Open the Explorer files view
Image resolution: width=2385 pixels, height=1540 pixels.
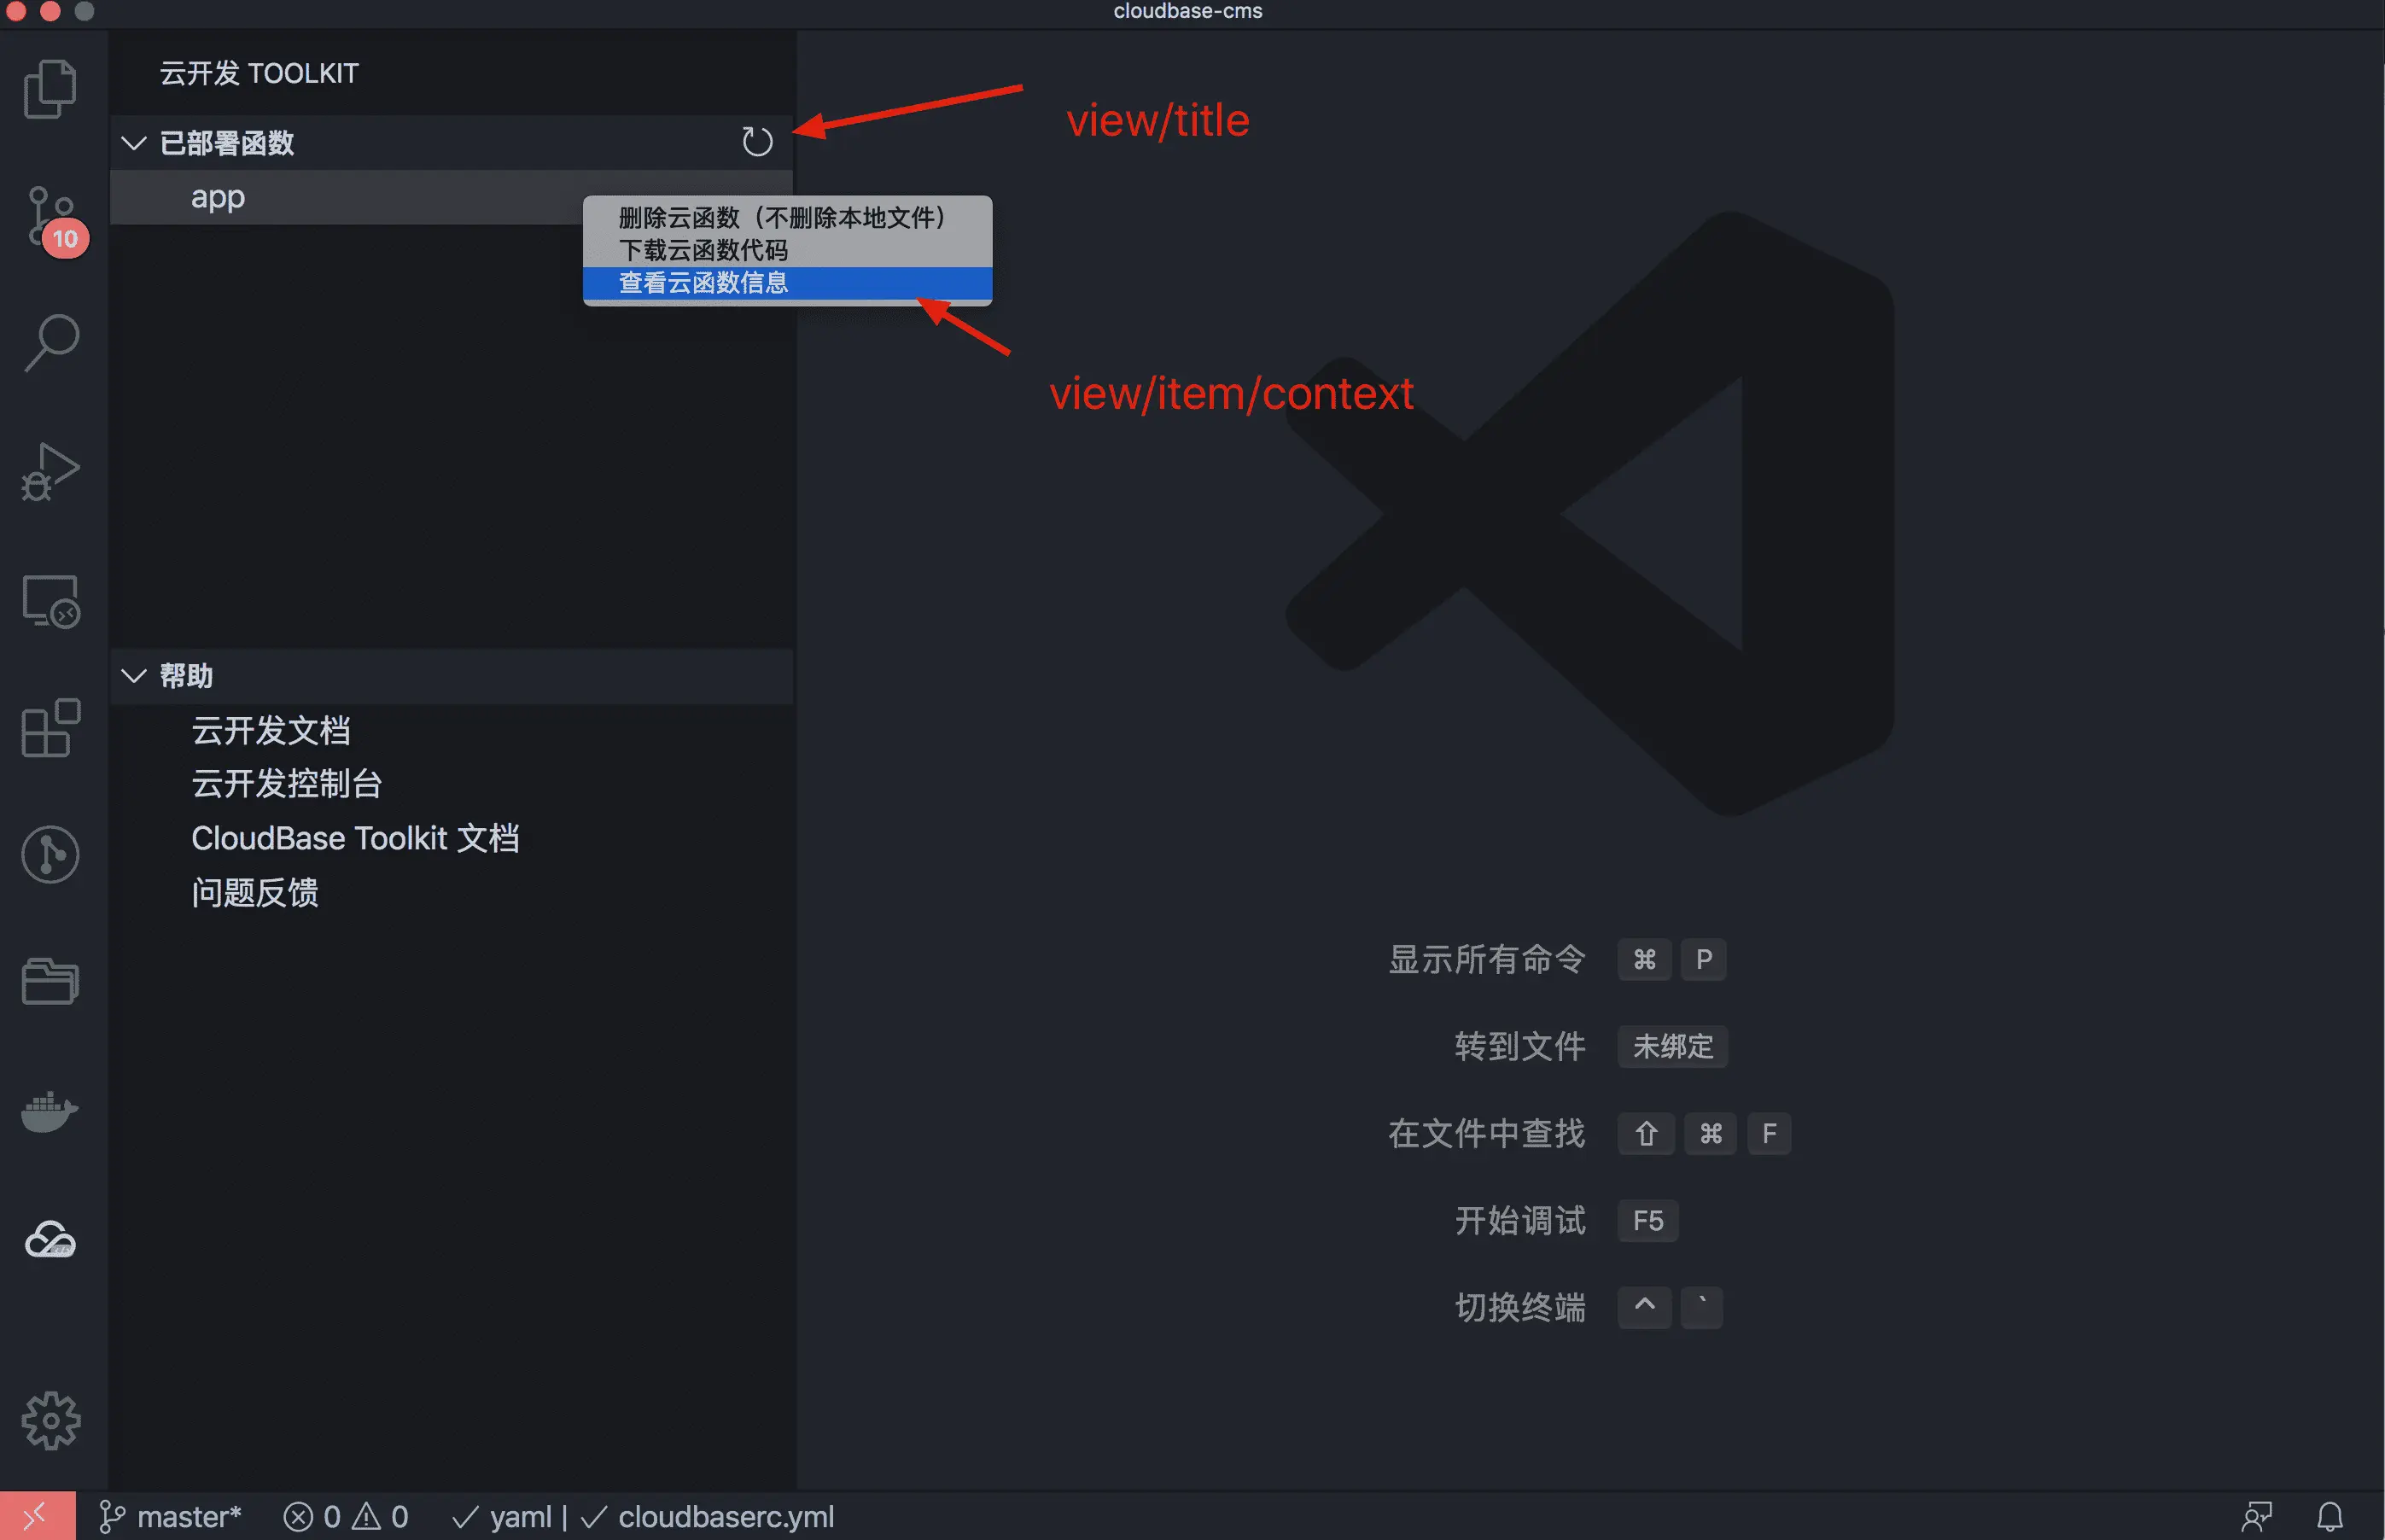50,88
